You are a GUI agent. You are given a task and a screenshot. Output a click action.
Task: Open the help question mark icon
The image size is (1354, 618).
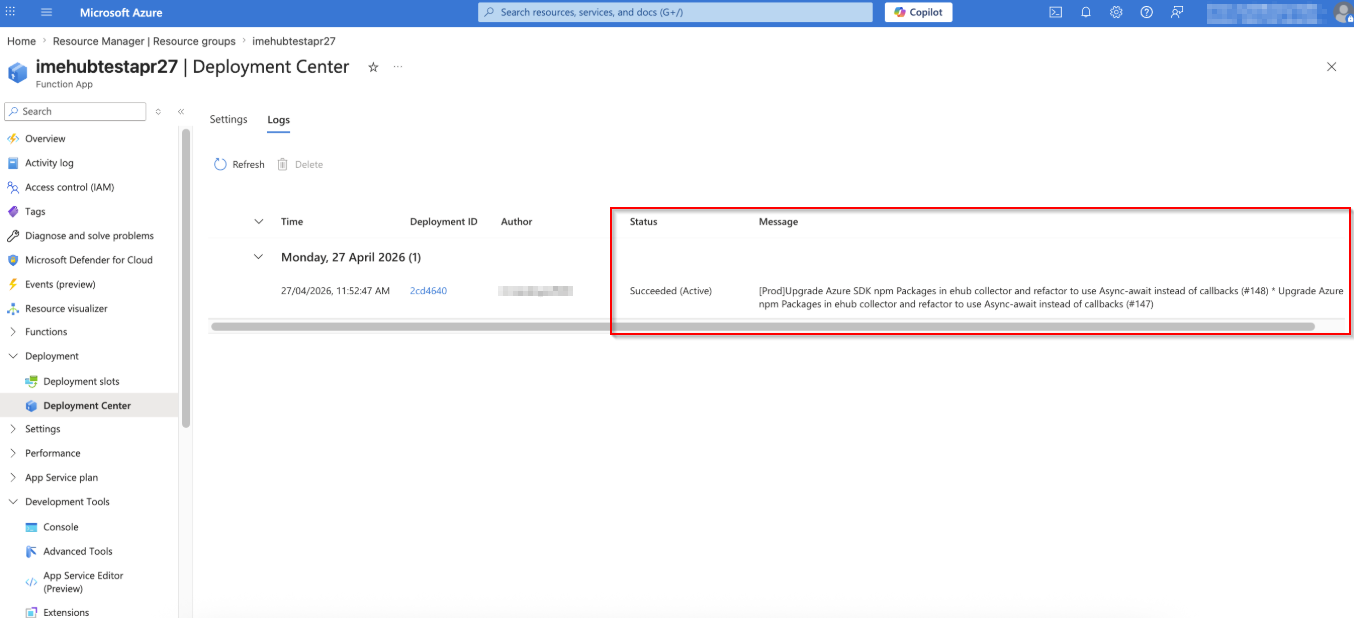(x=1146, y=13)
